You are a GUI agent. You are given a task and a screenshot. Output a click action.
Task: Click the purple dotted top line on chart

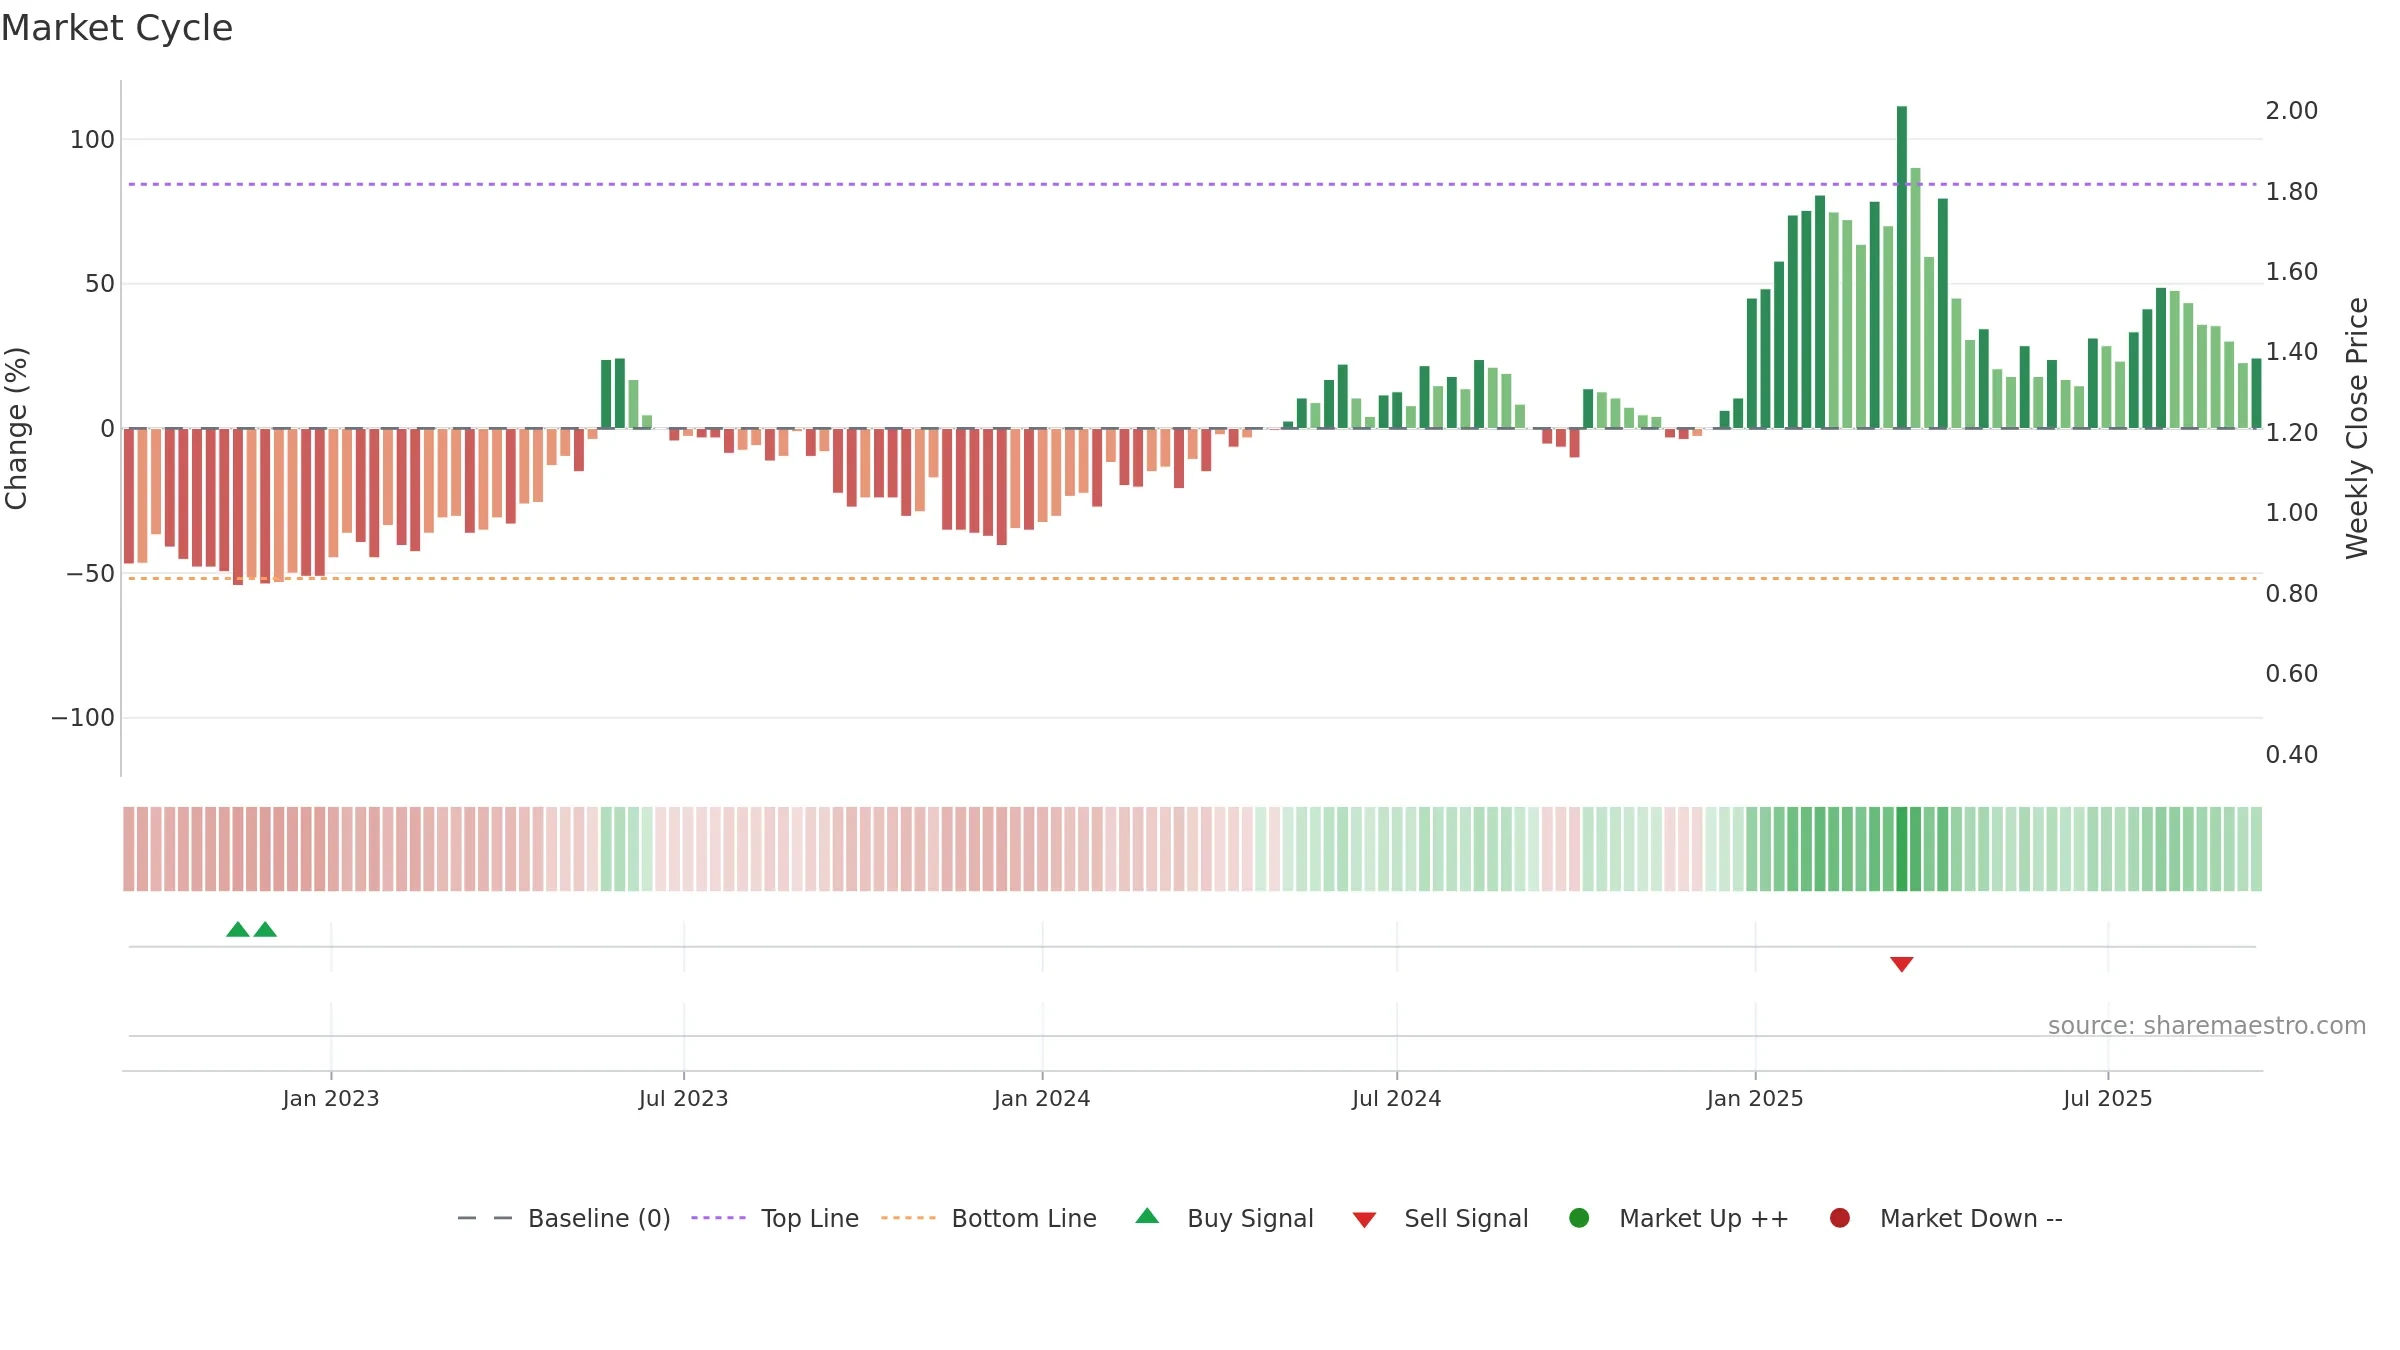pos(1192,184)
